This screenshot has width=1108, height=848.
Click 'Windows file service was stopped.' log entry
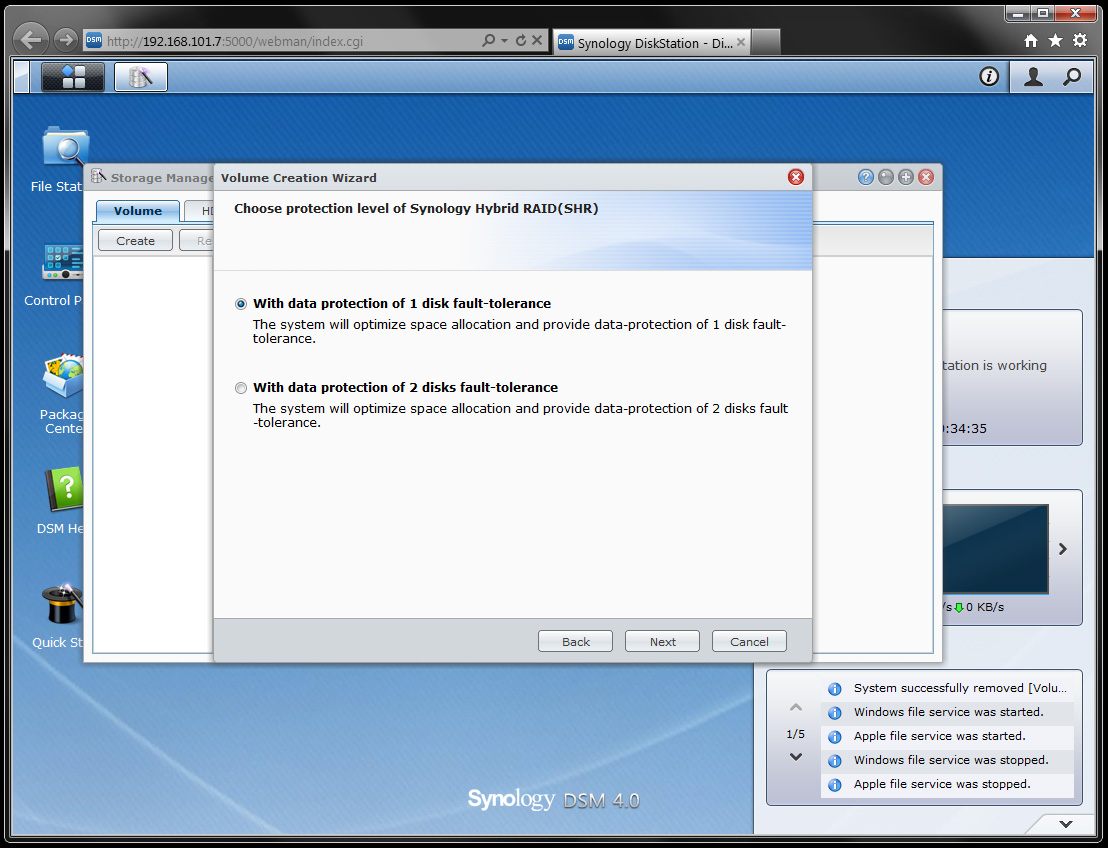pyautogui.click(x=950, y=760)
